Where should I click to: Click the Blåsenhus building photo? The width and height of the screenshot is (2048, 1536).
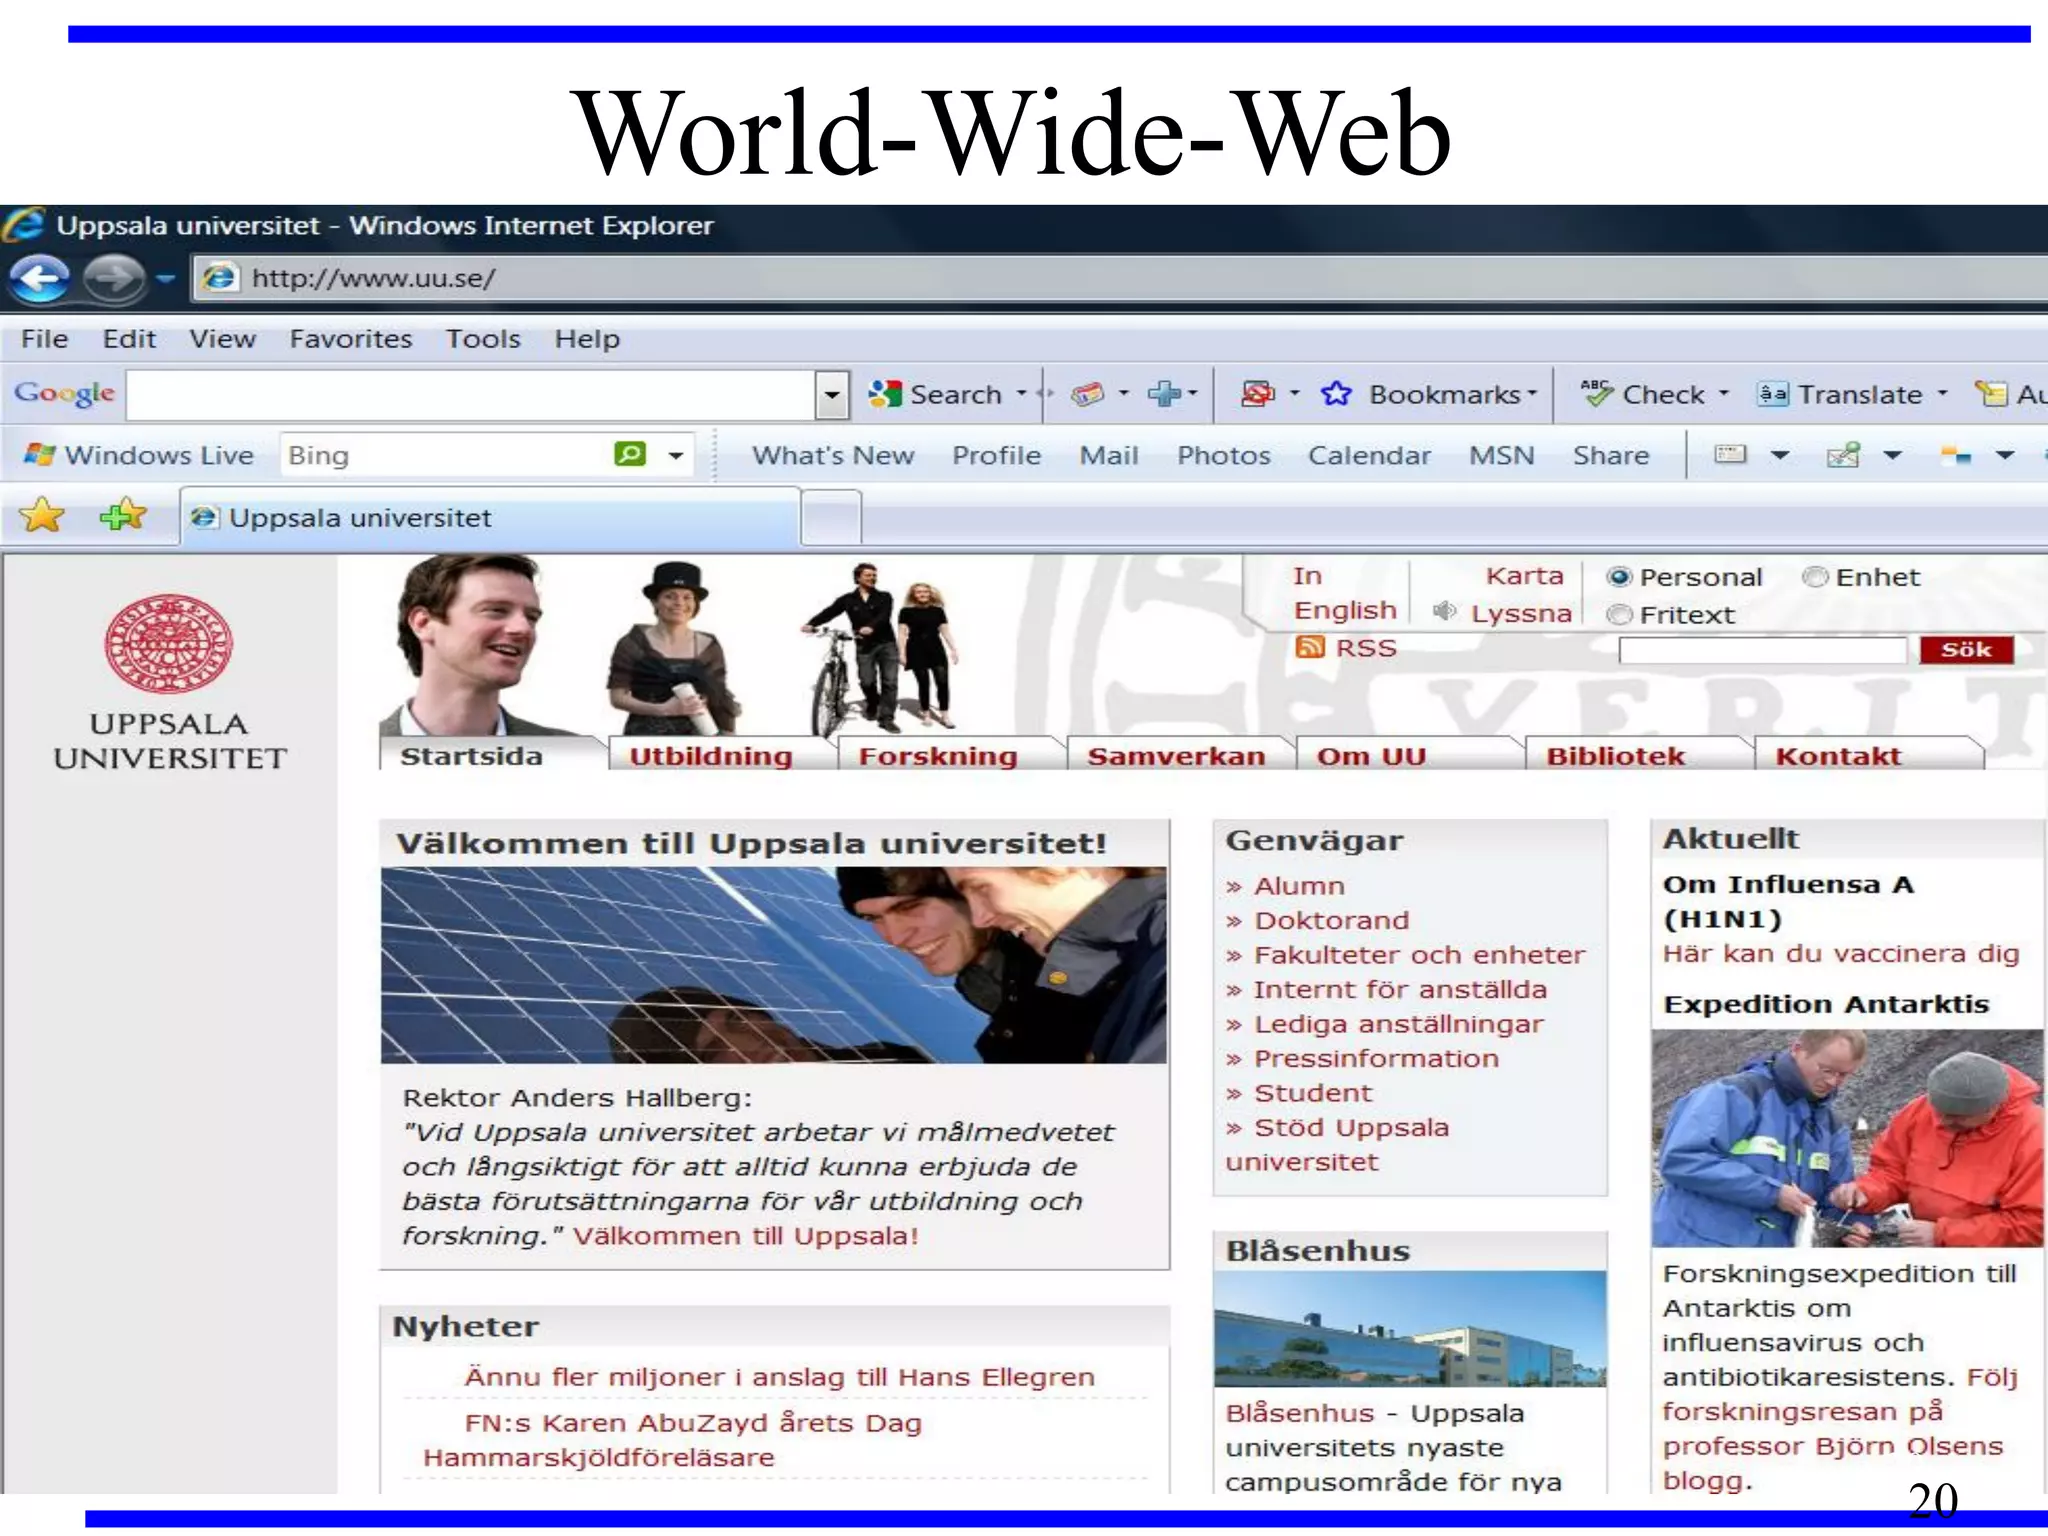(x=1410, y=1329)
